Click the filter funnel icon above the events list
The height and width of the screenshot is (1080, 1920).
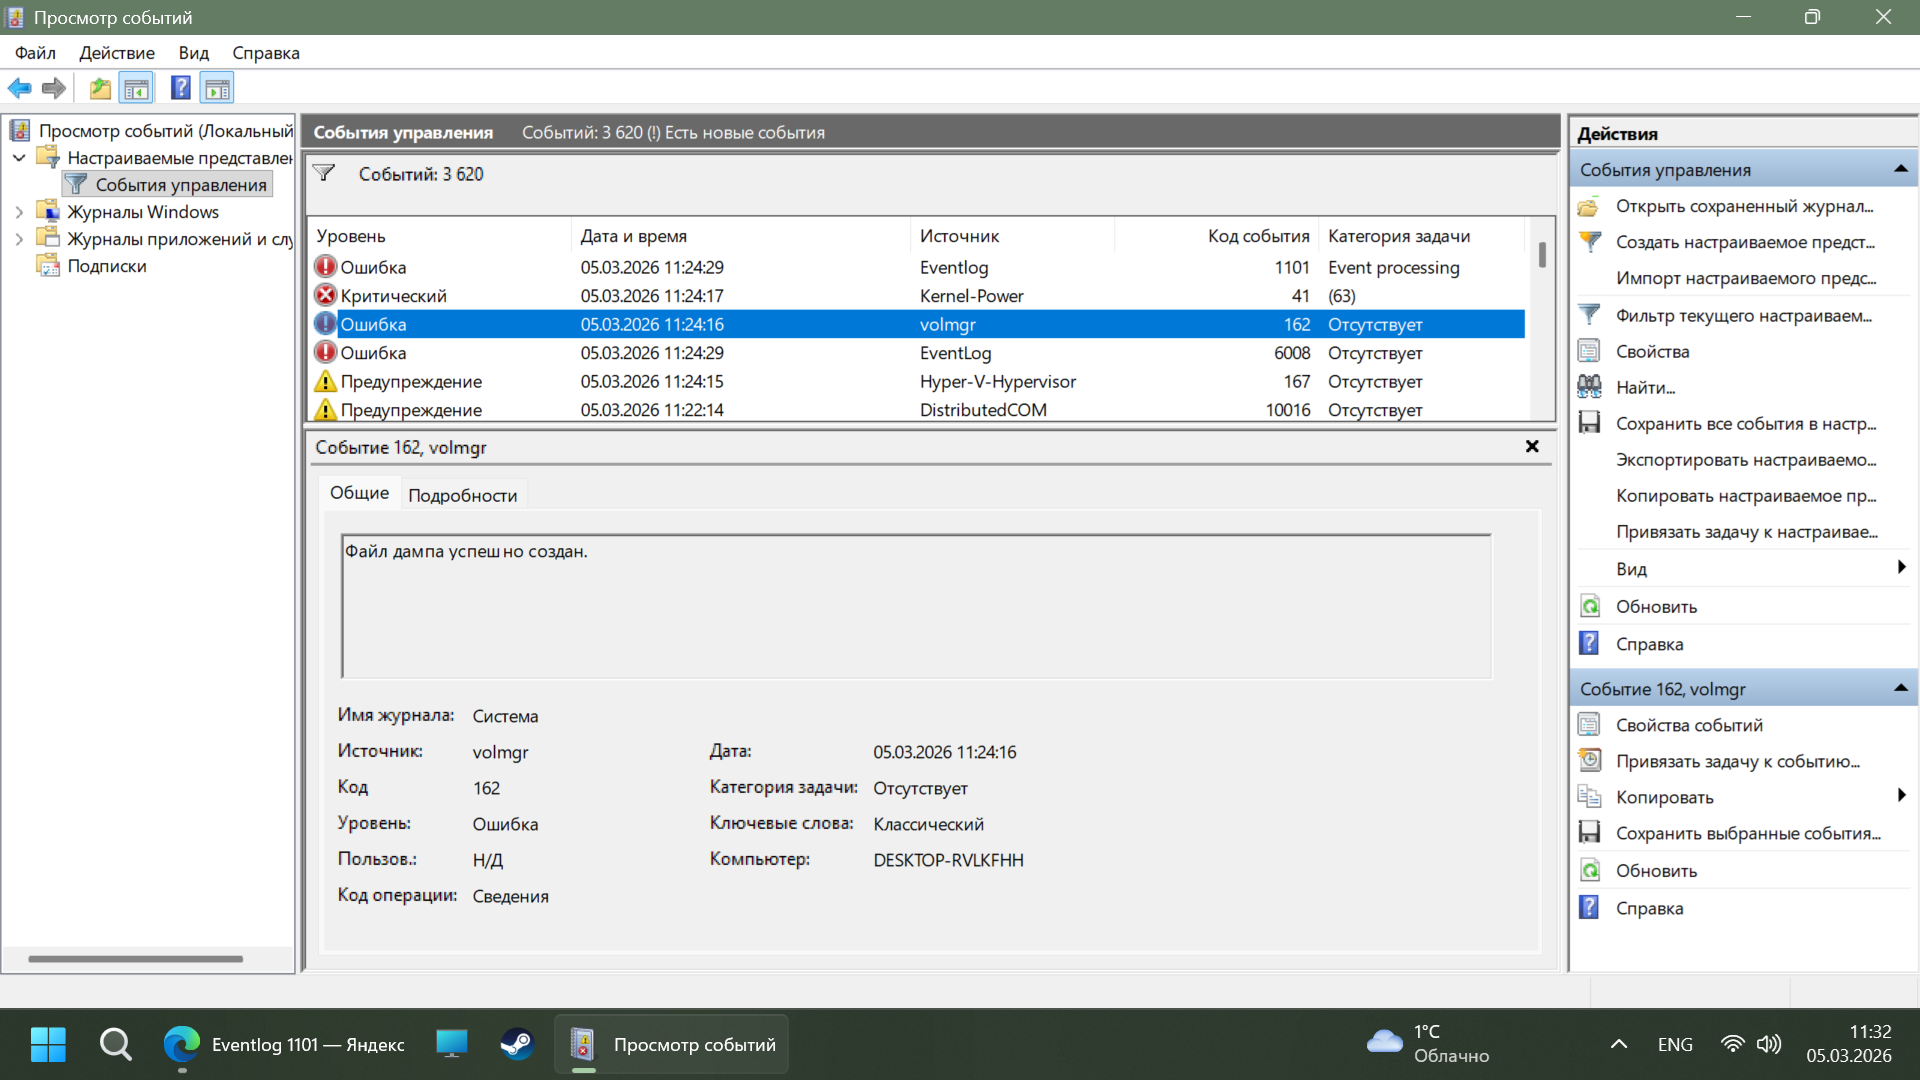point(324,173)
